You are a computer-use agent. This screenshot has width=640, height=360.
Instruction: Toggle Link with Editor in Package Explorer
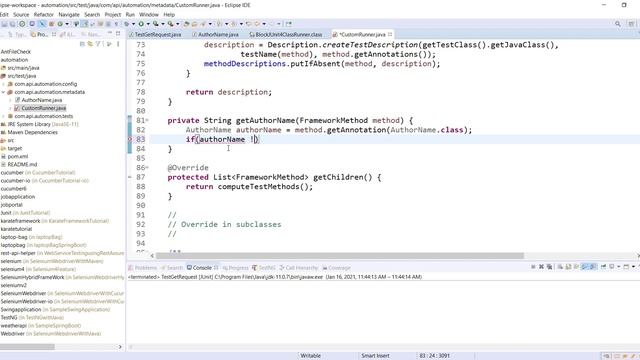[x=90, y=44]
